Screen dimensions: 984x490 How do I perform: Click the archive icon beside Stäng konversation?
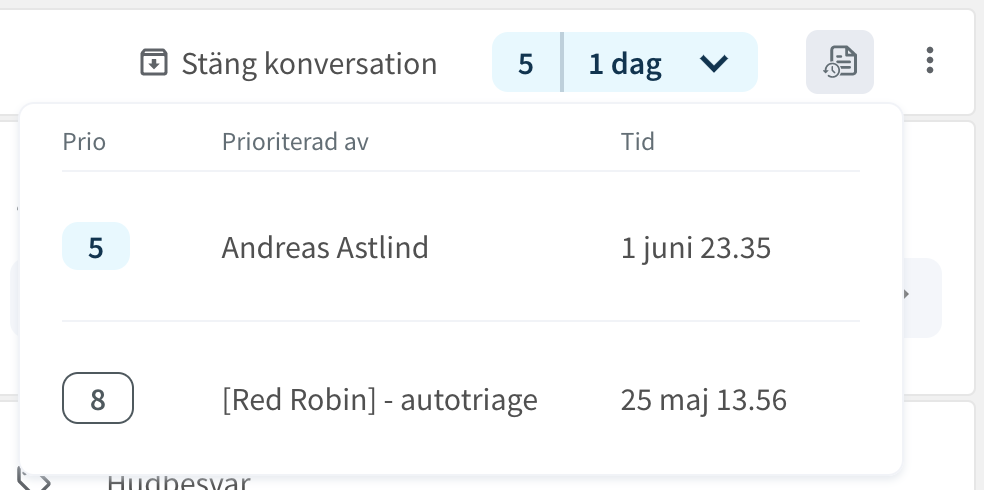coord(154,62)
